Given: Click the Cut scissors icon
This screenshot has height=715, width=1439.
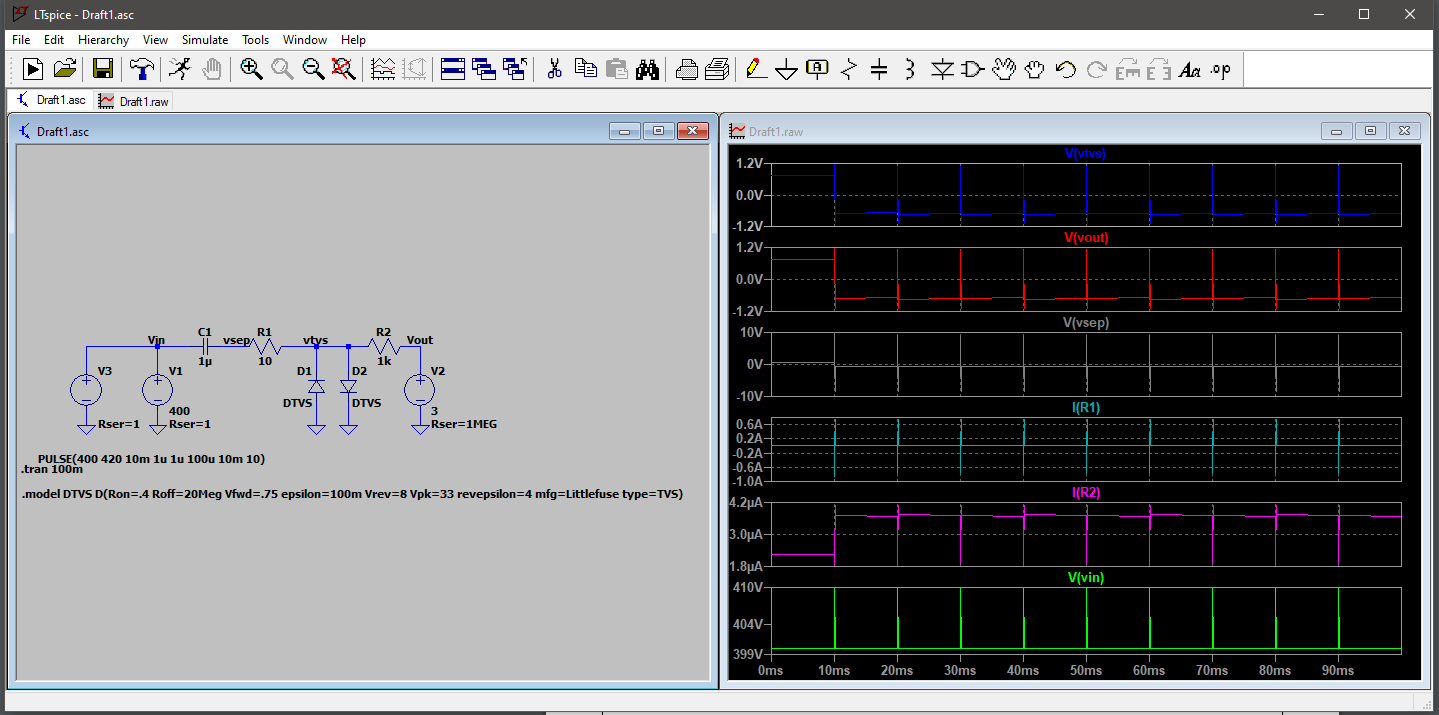Looking at the screenshot, I should (554, 69).
